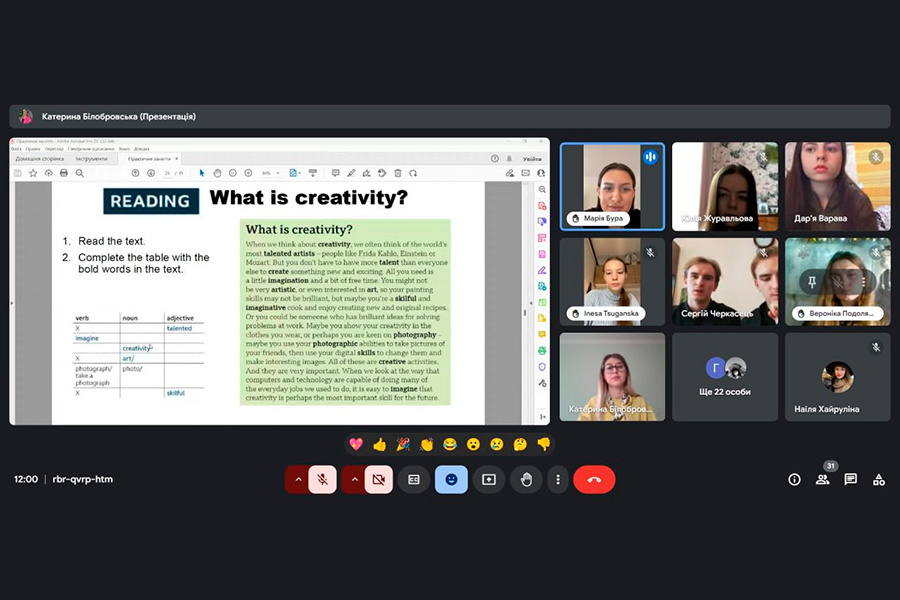Open Довідка menu in shared Acrobat window

141,149
